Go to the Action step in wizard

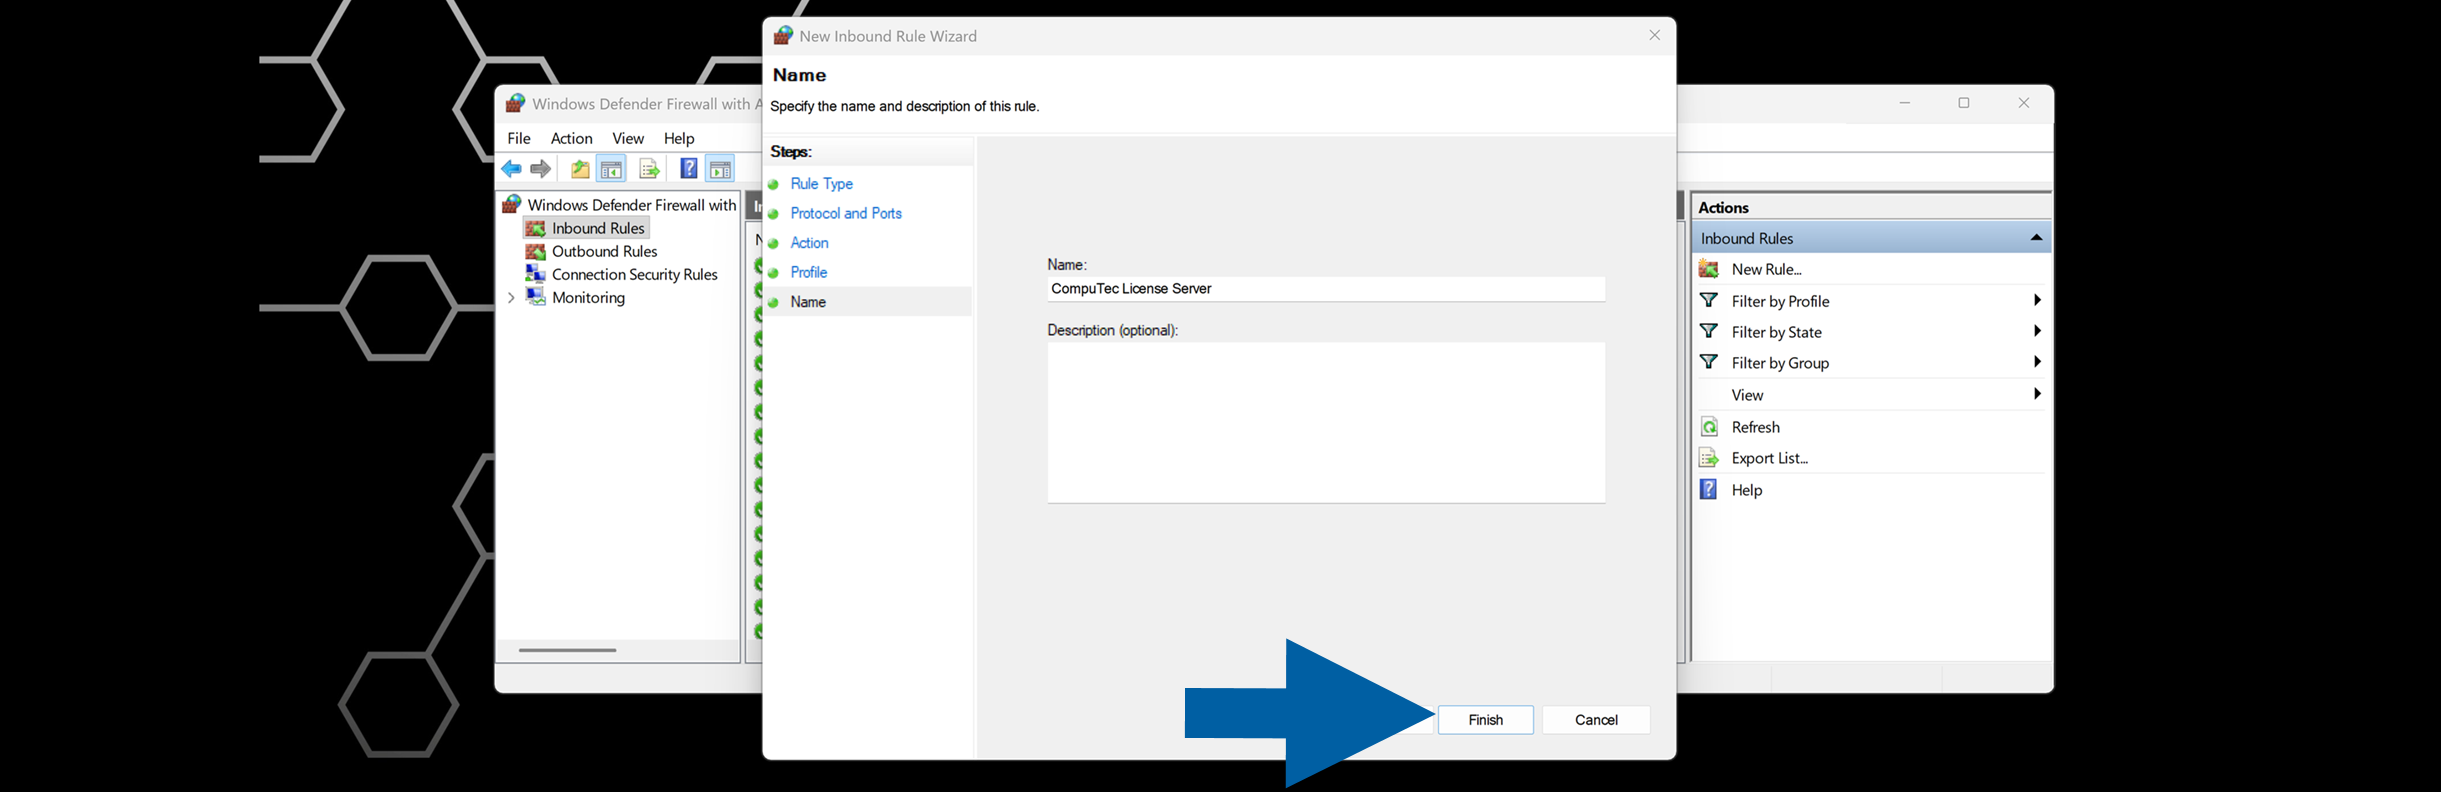coord(809,243)
